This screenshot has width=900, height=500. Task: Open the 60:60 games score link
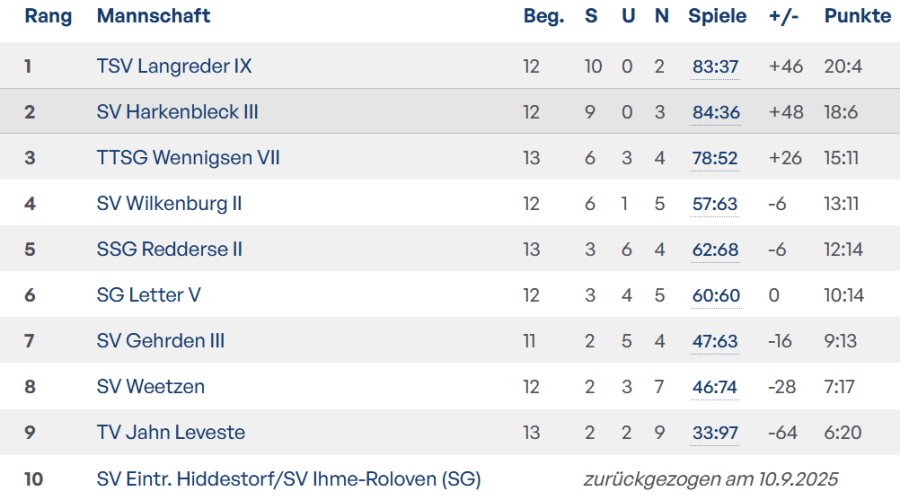[715, 296]
